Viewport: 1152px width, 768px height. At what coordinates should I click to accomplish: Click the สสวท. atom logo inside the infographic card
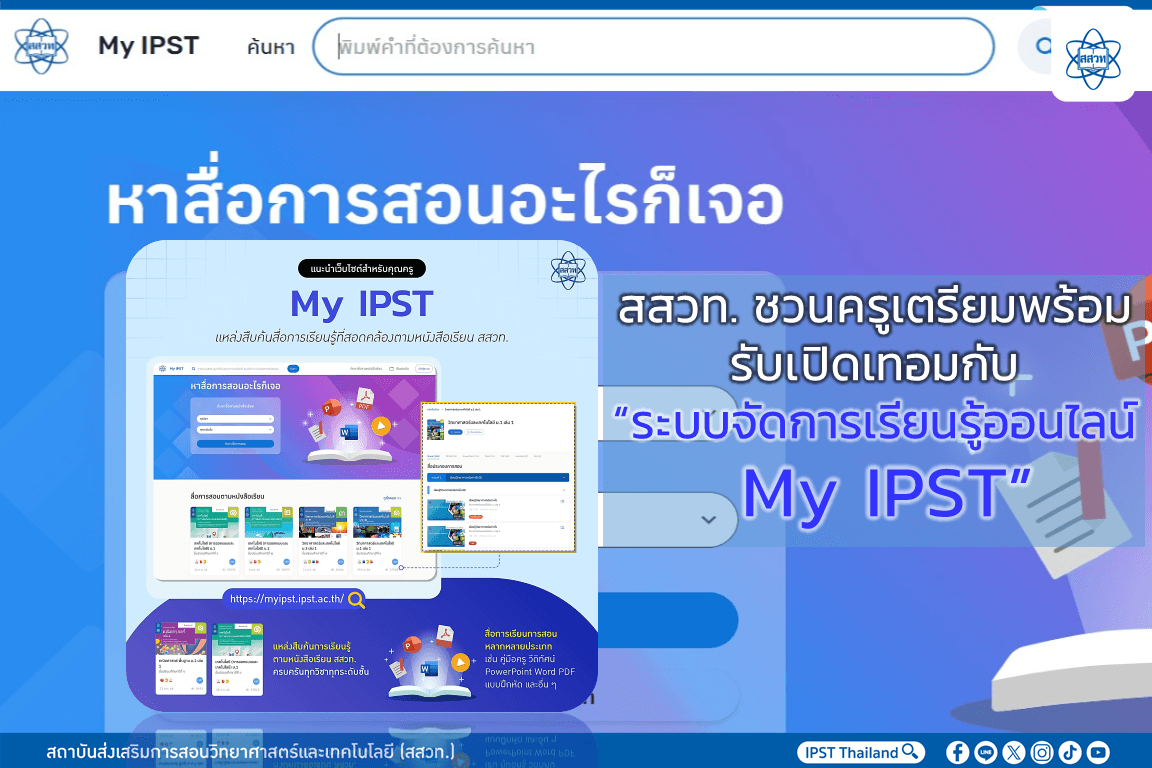(568, 270)
